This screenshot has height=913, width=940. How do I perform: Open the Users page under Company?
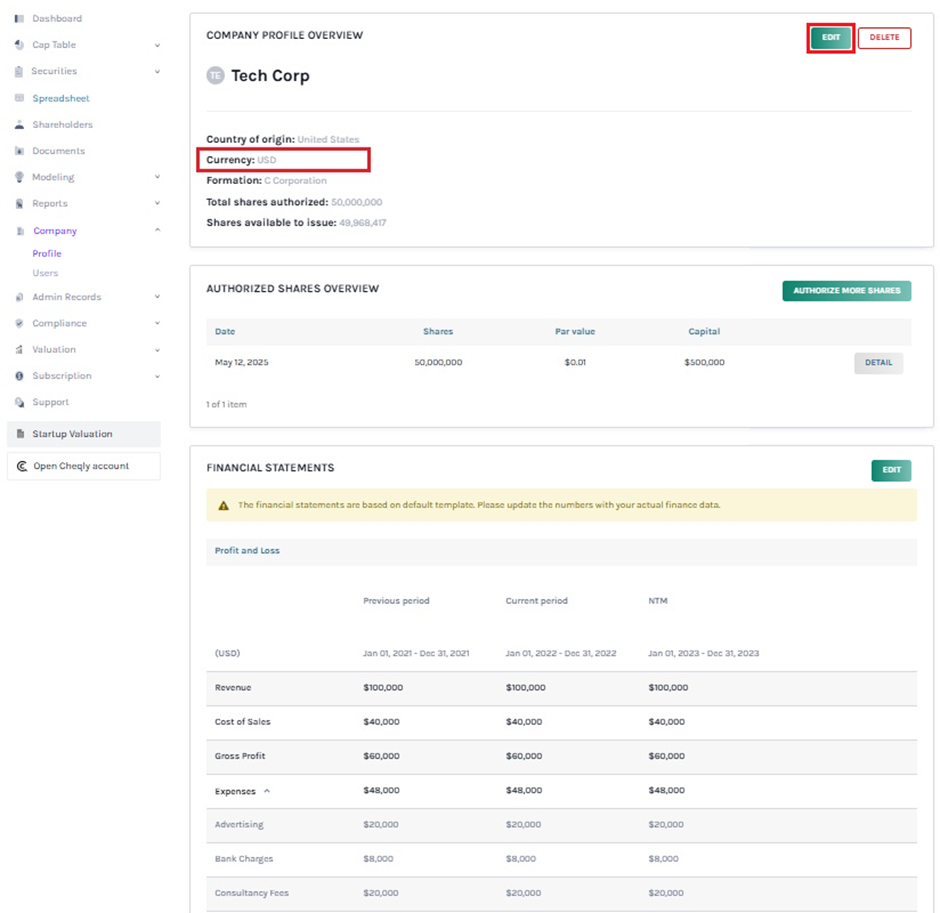[45, 273]
